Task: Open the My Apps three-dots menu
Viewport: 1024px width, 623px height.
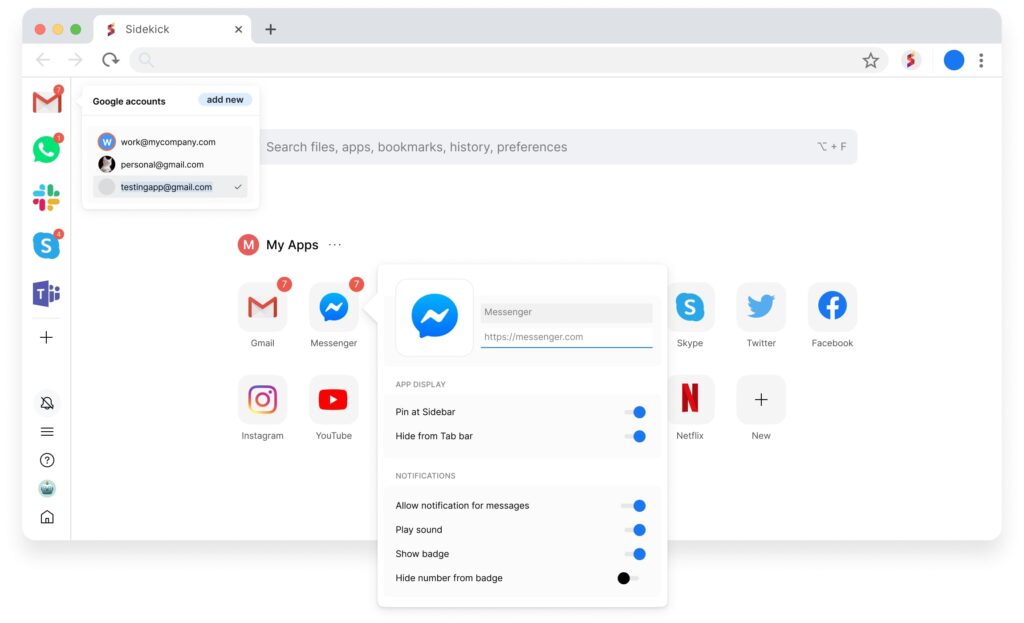Action: [x=335, y=245]
